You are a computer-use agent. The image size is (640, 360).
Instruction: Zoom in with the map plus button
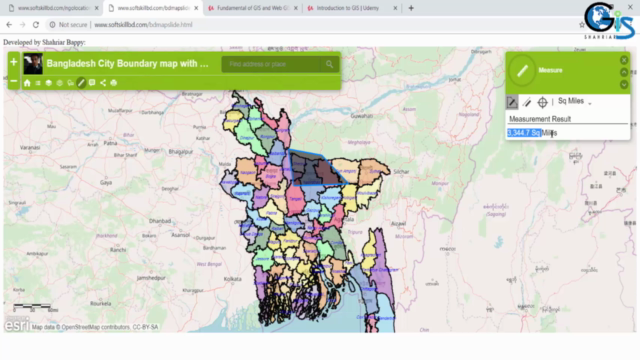point(13,62)
